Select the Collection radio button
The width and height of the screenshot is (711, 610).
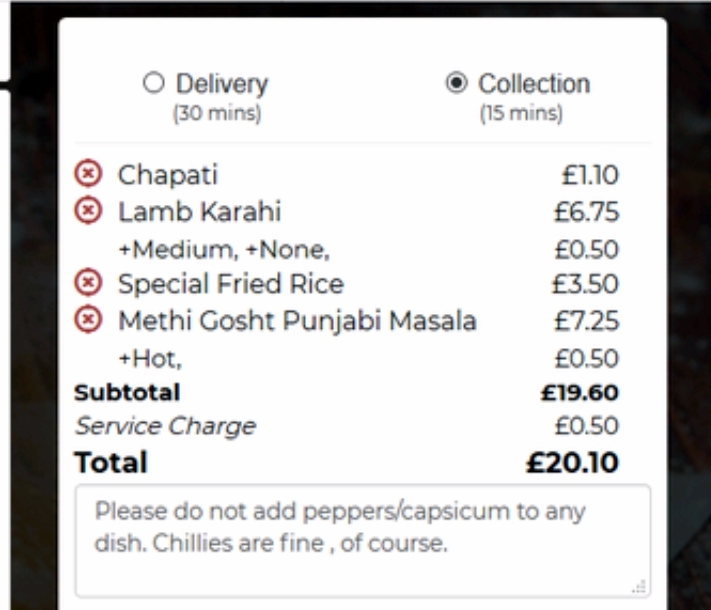[x=455, y=83]
